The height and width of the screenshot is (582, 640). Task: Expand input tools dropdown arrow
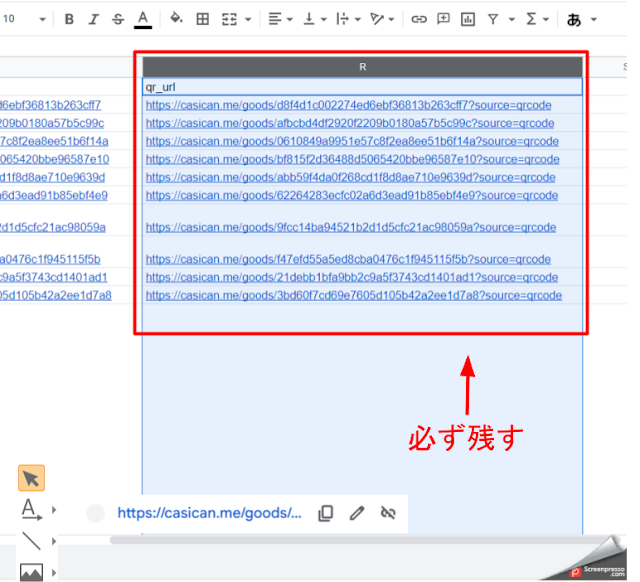(x=594, y=19)
